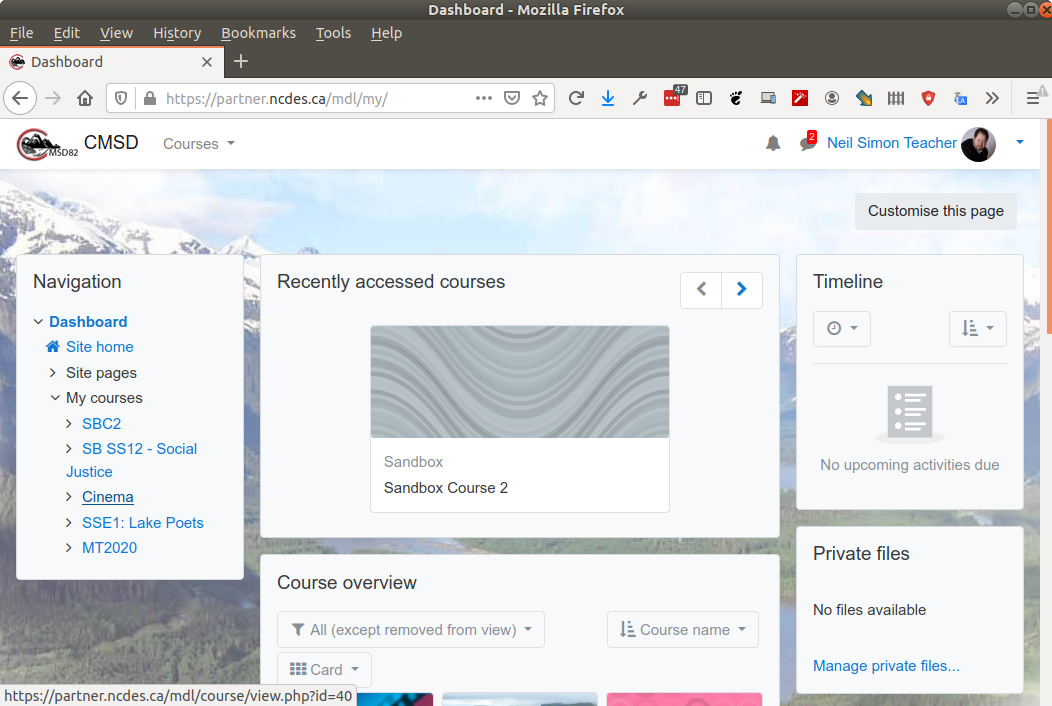Open the notifications bell icon
This screenshot has width=1052, height=706.
pyautogui.click(x=772, y=143)
